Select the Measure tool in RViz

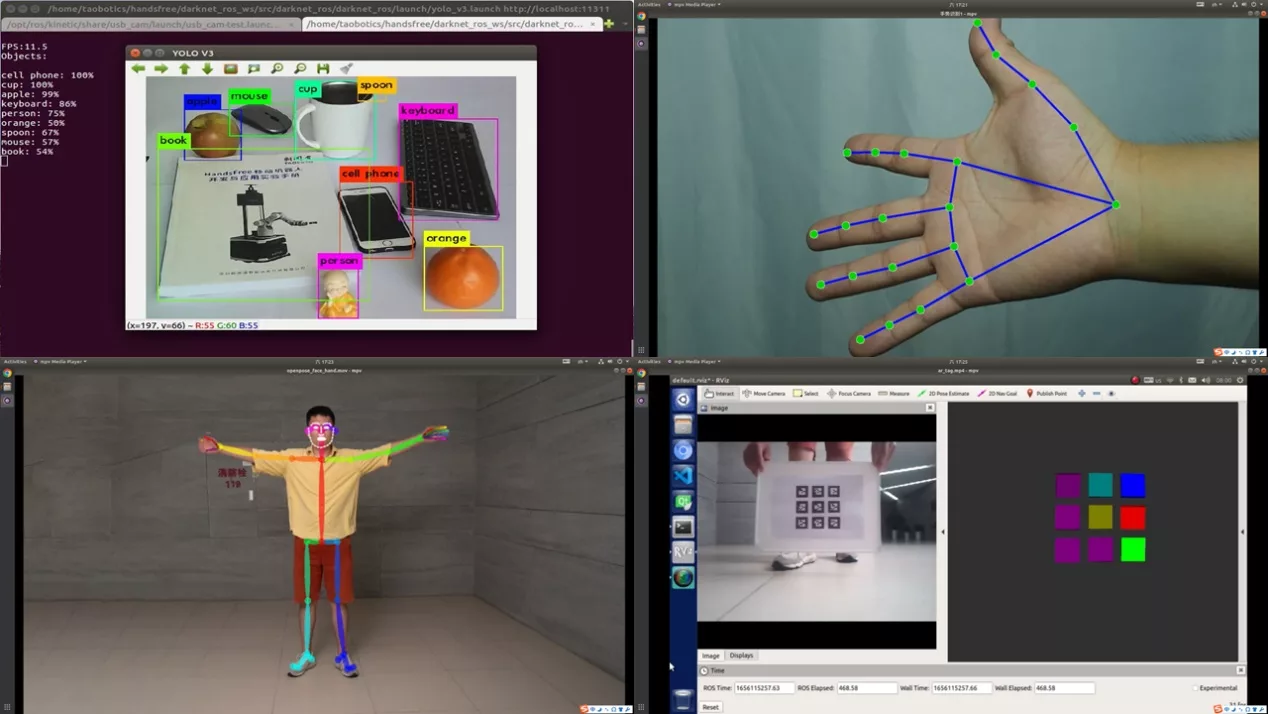coord(894,393)
